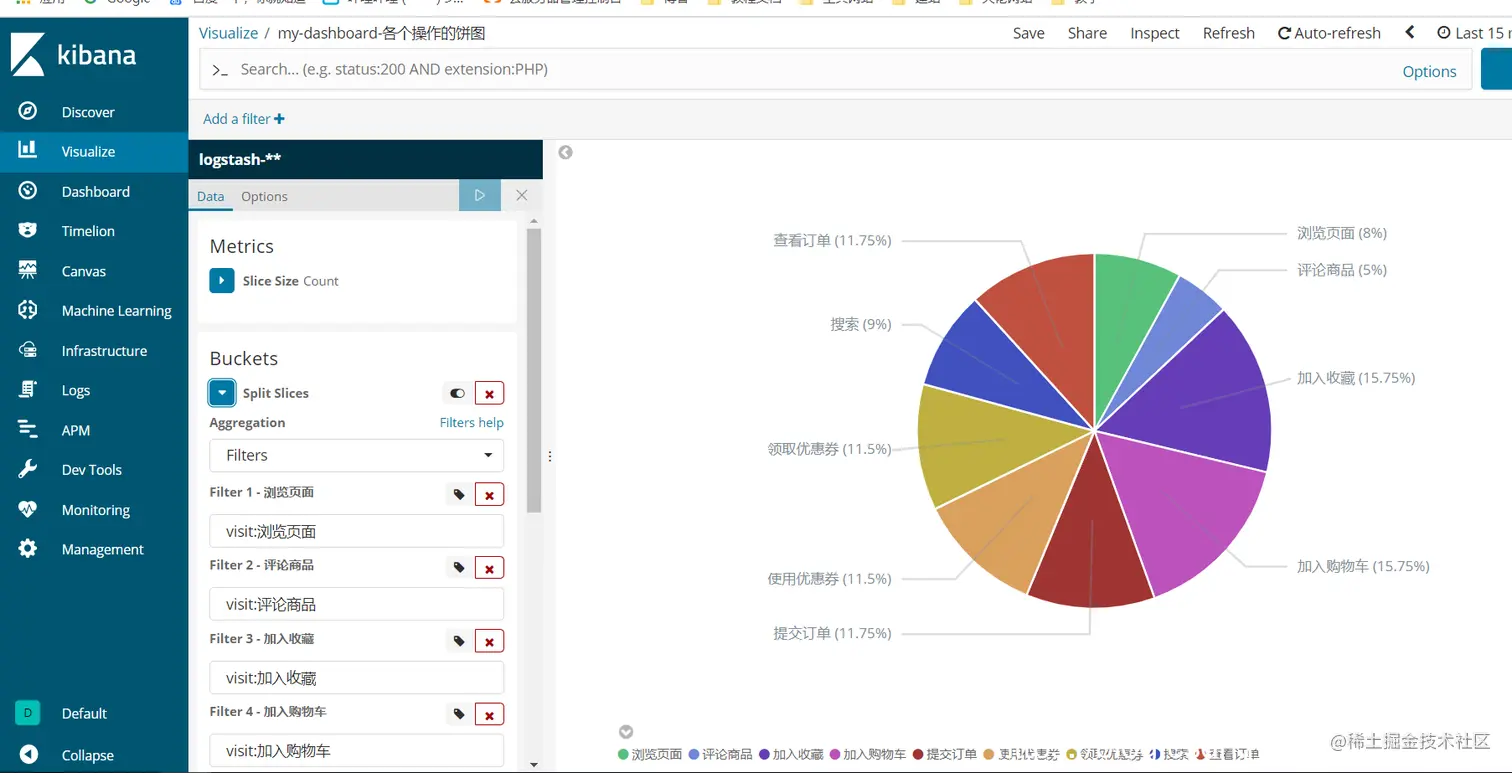Edit the visit:浏览页面 filter field
The height and width of the screenshot is (773, 1512).
(x=357, y=531)
